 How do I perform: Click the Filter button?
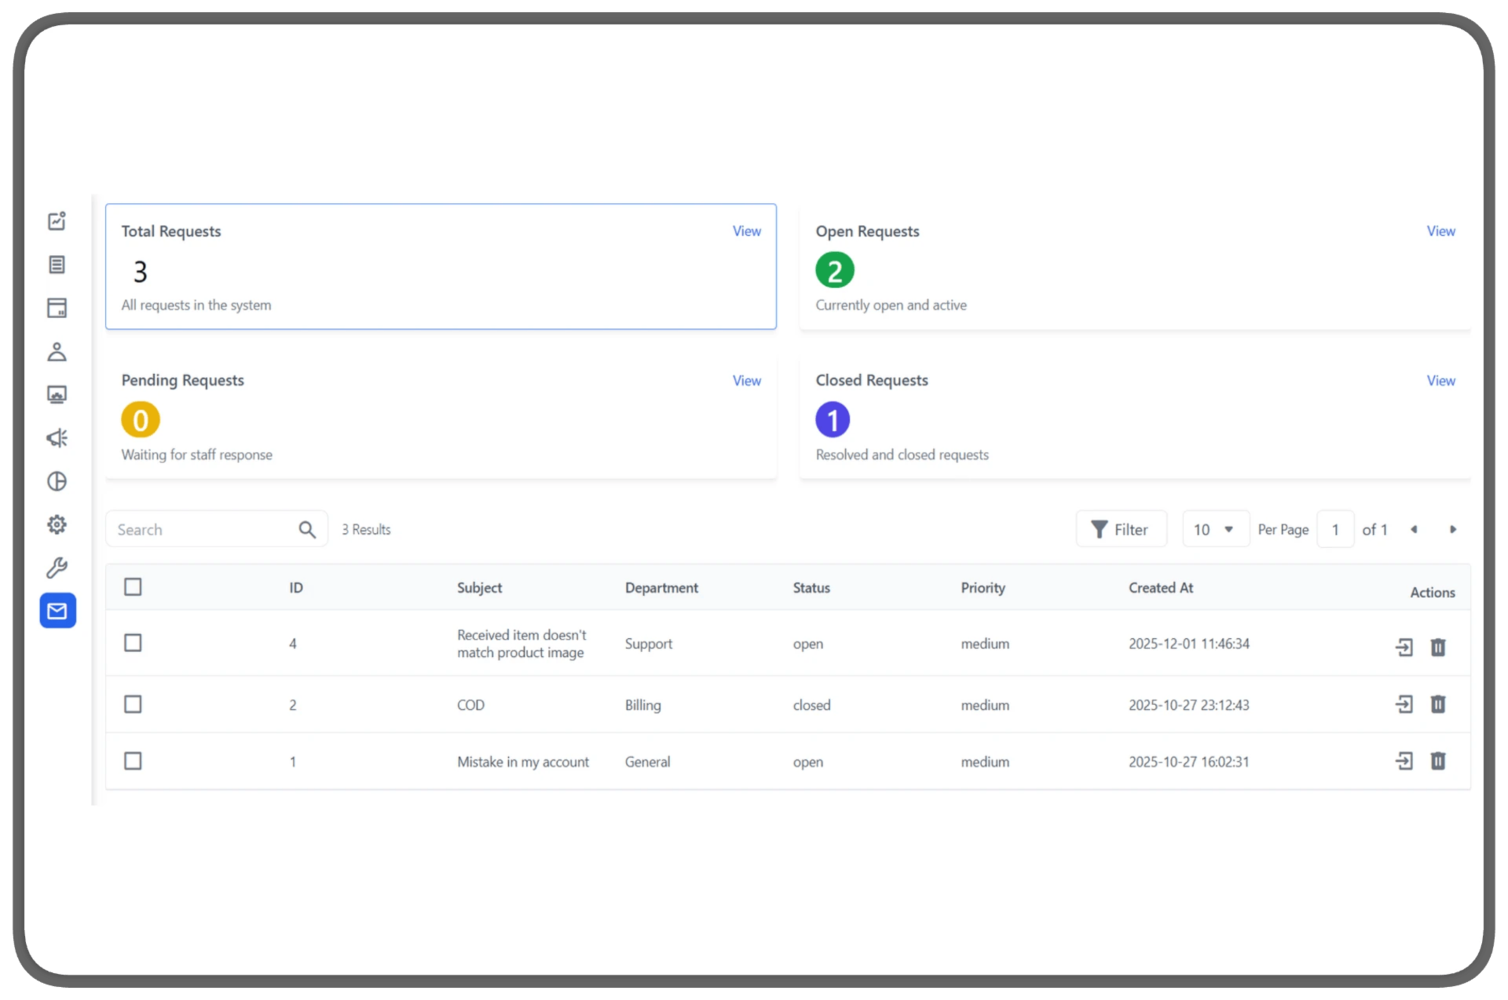[1120, 529]
